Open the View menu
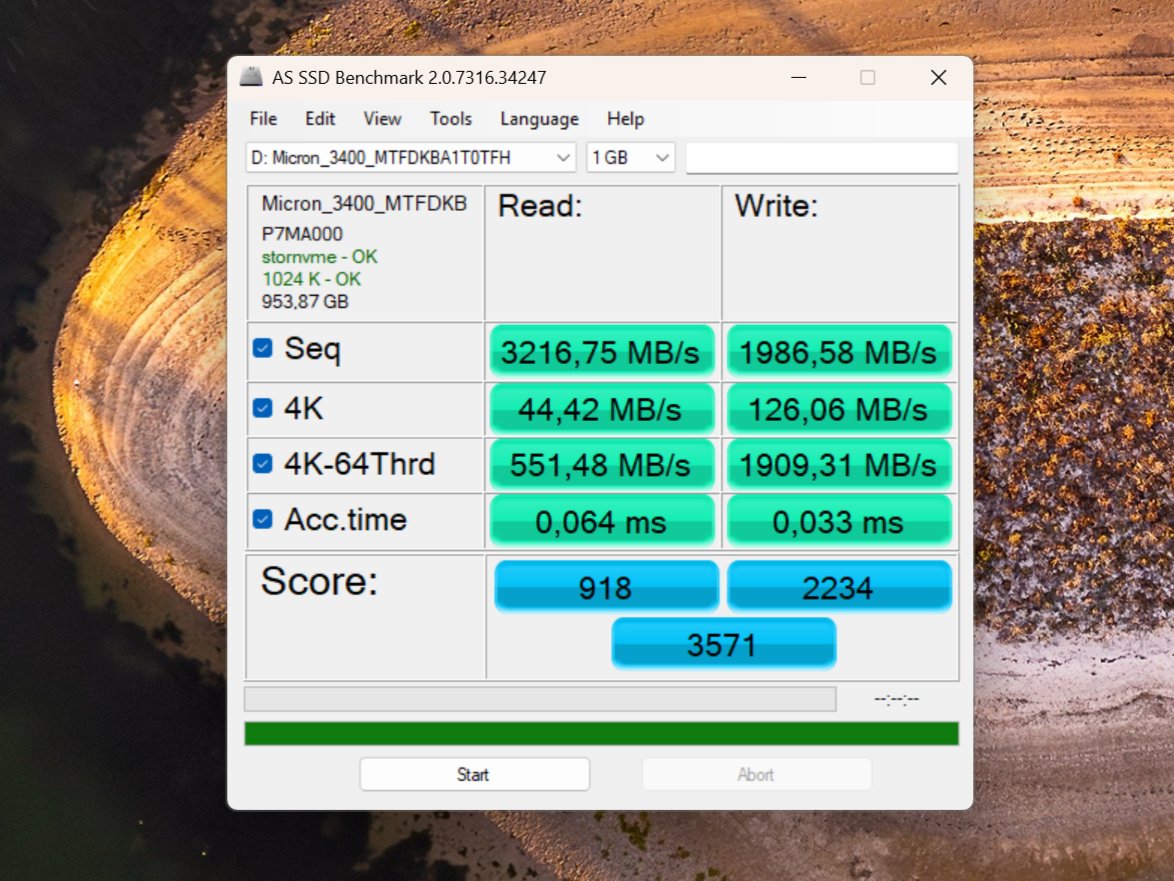This screenshot has width=1174, height=881. coord(382,119)
